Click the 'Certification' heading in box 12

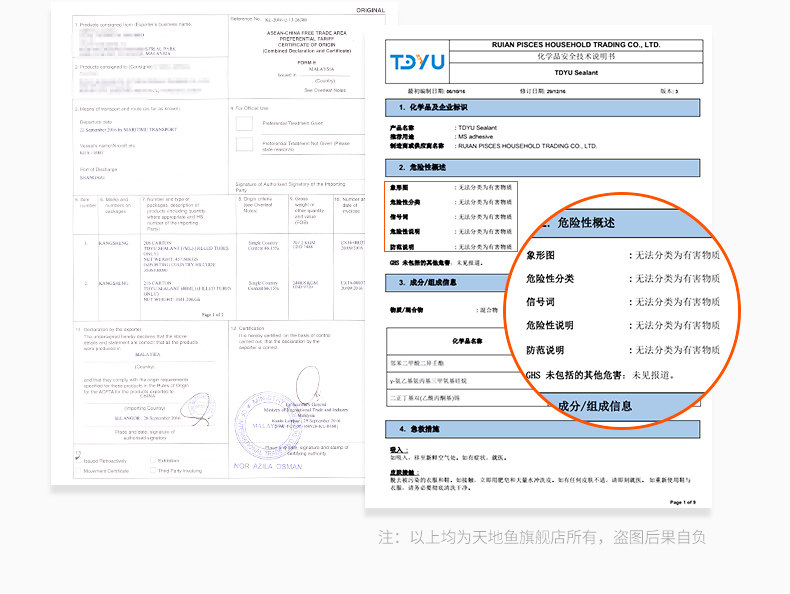pos(247,328)
